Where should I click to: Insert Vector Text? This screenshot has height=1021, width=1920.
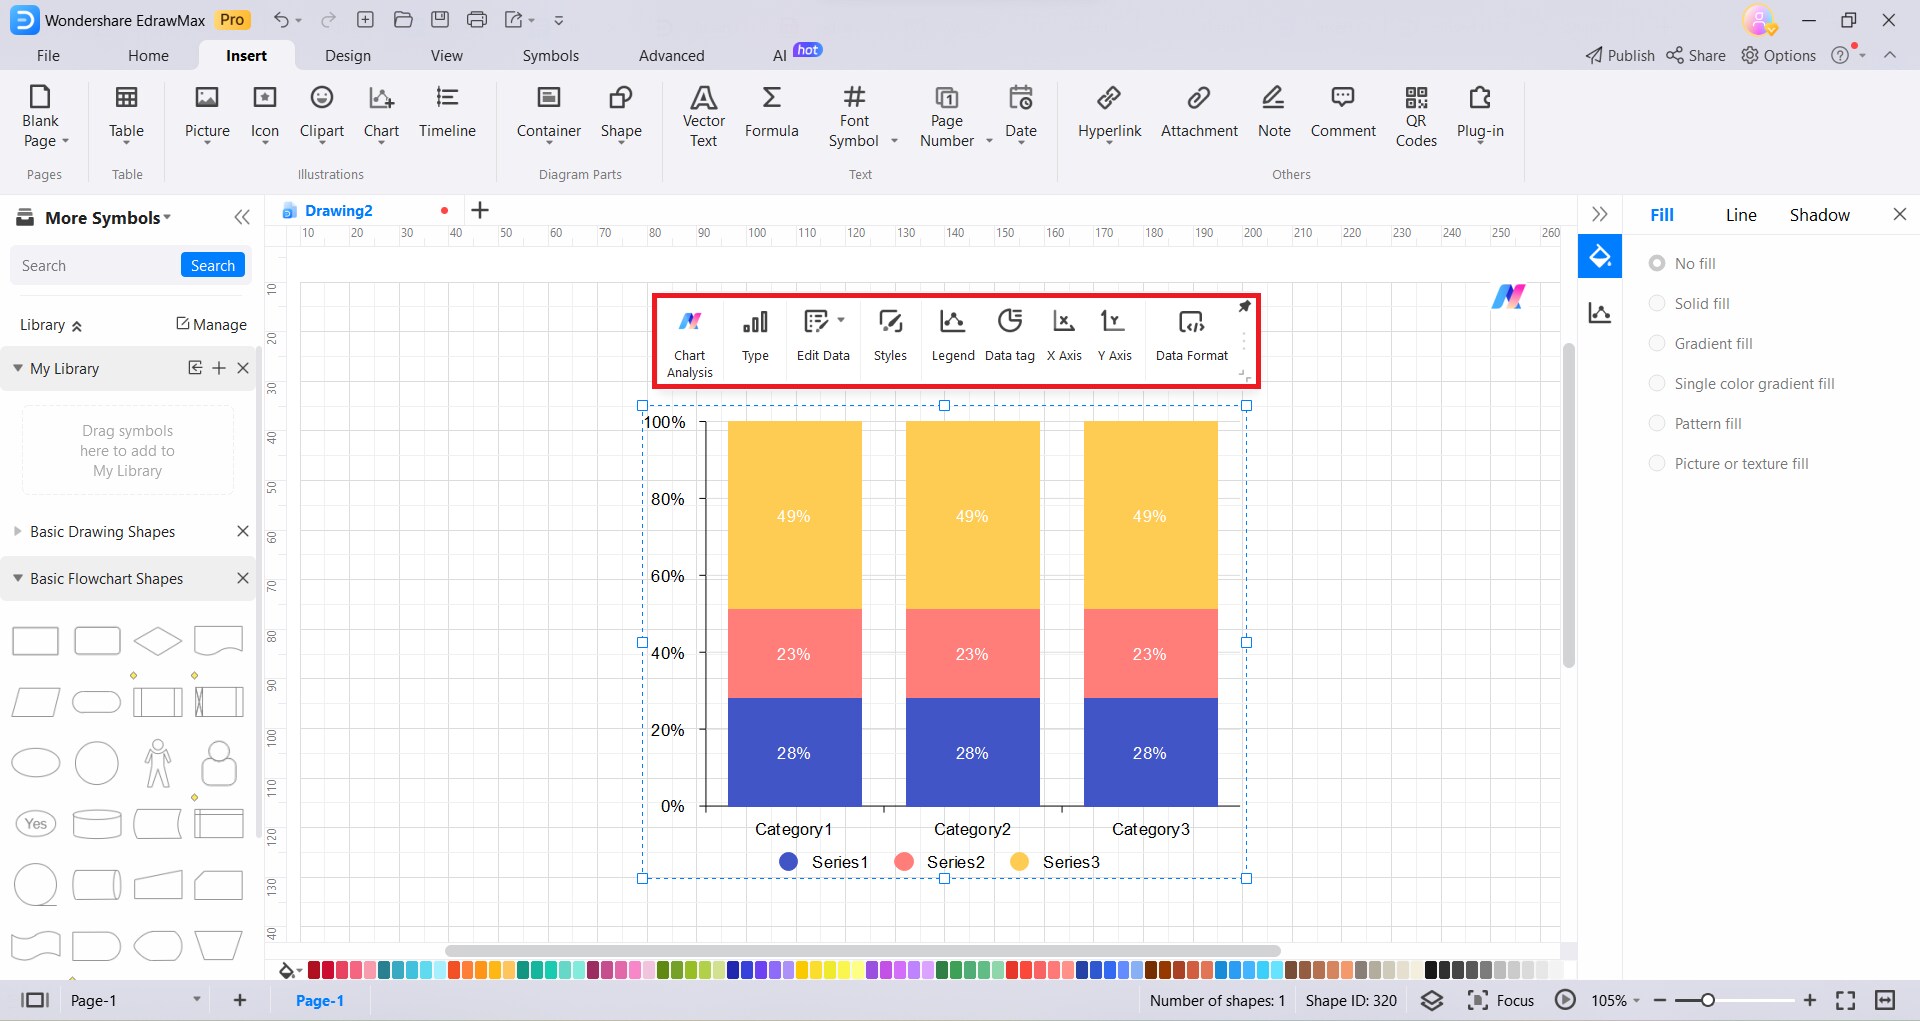tap(703, 116)
